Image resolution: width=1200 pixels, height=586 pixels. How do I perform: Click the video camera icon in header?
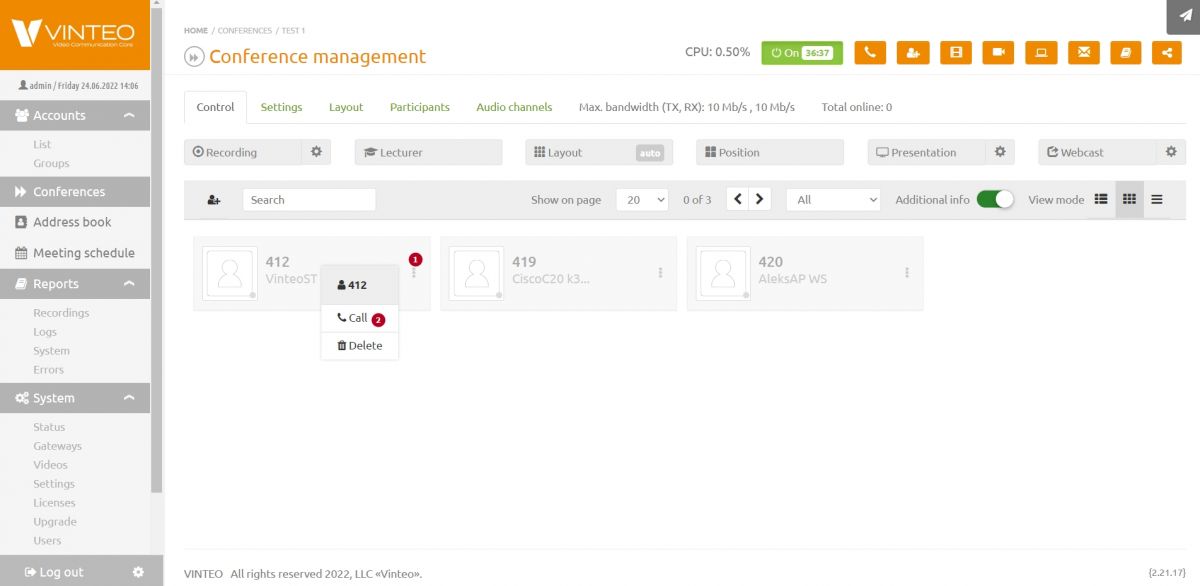(998, 53)
